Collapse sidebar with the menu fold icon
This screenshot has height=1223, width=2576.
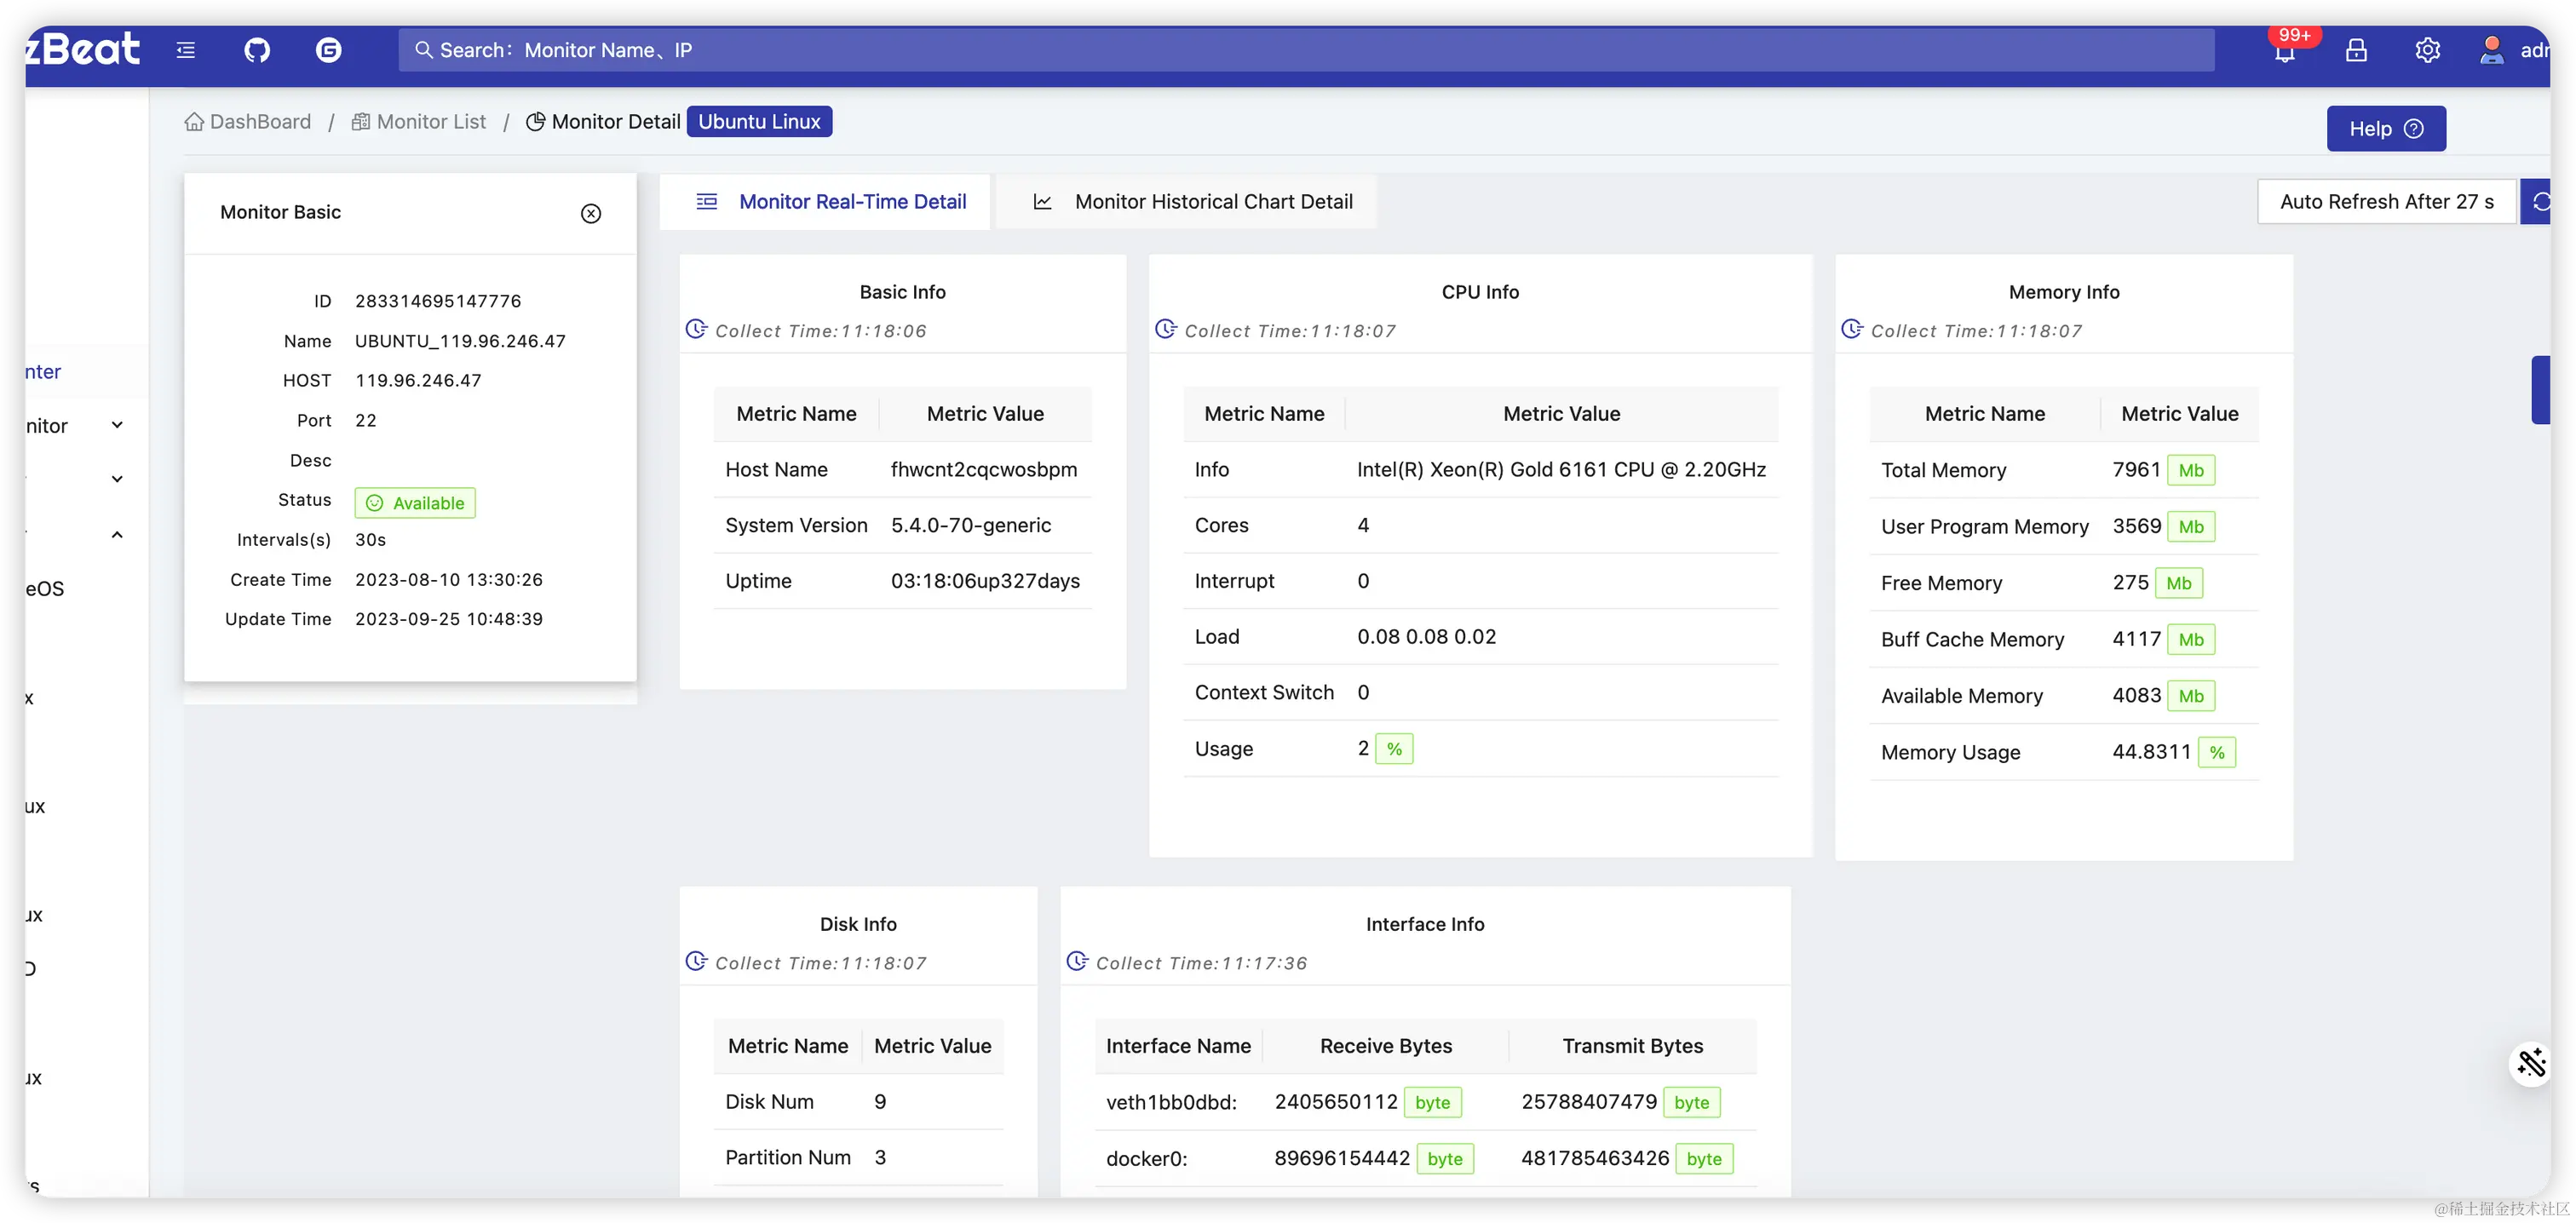coord(186,50)
